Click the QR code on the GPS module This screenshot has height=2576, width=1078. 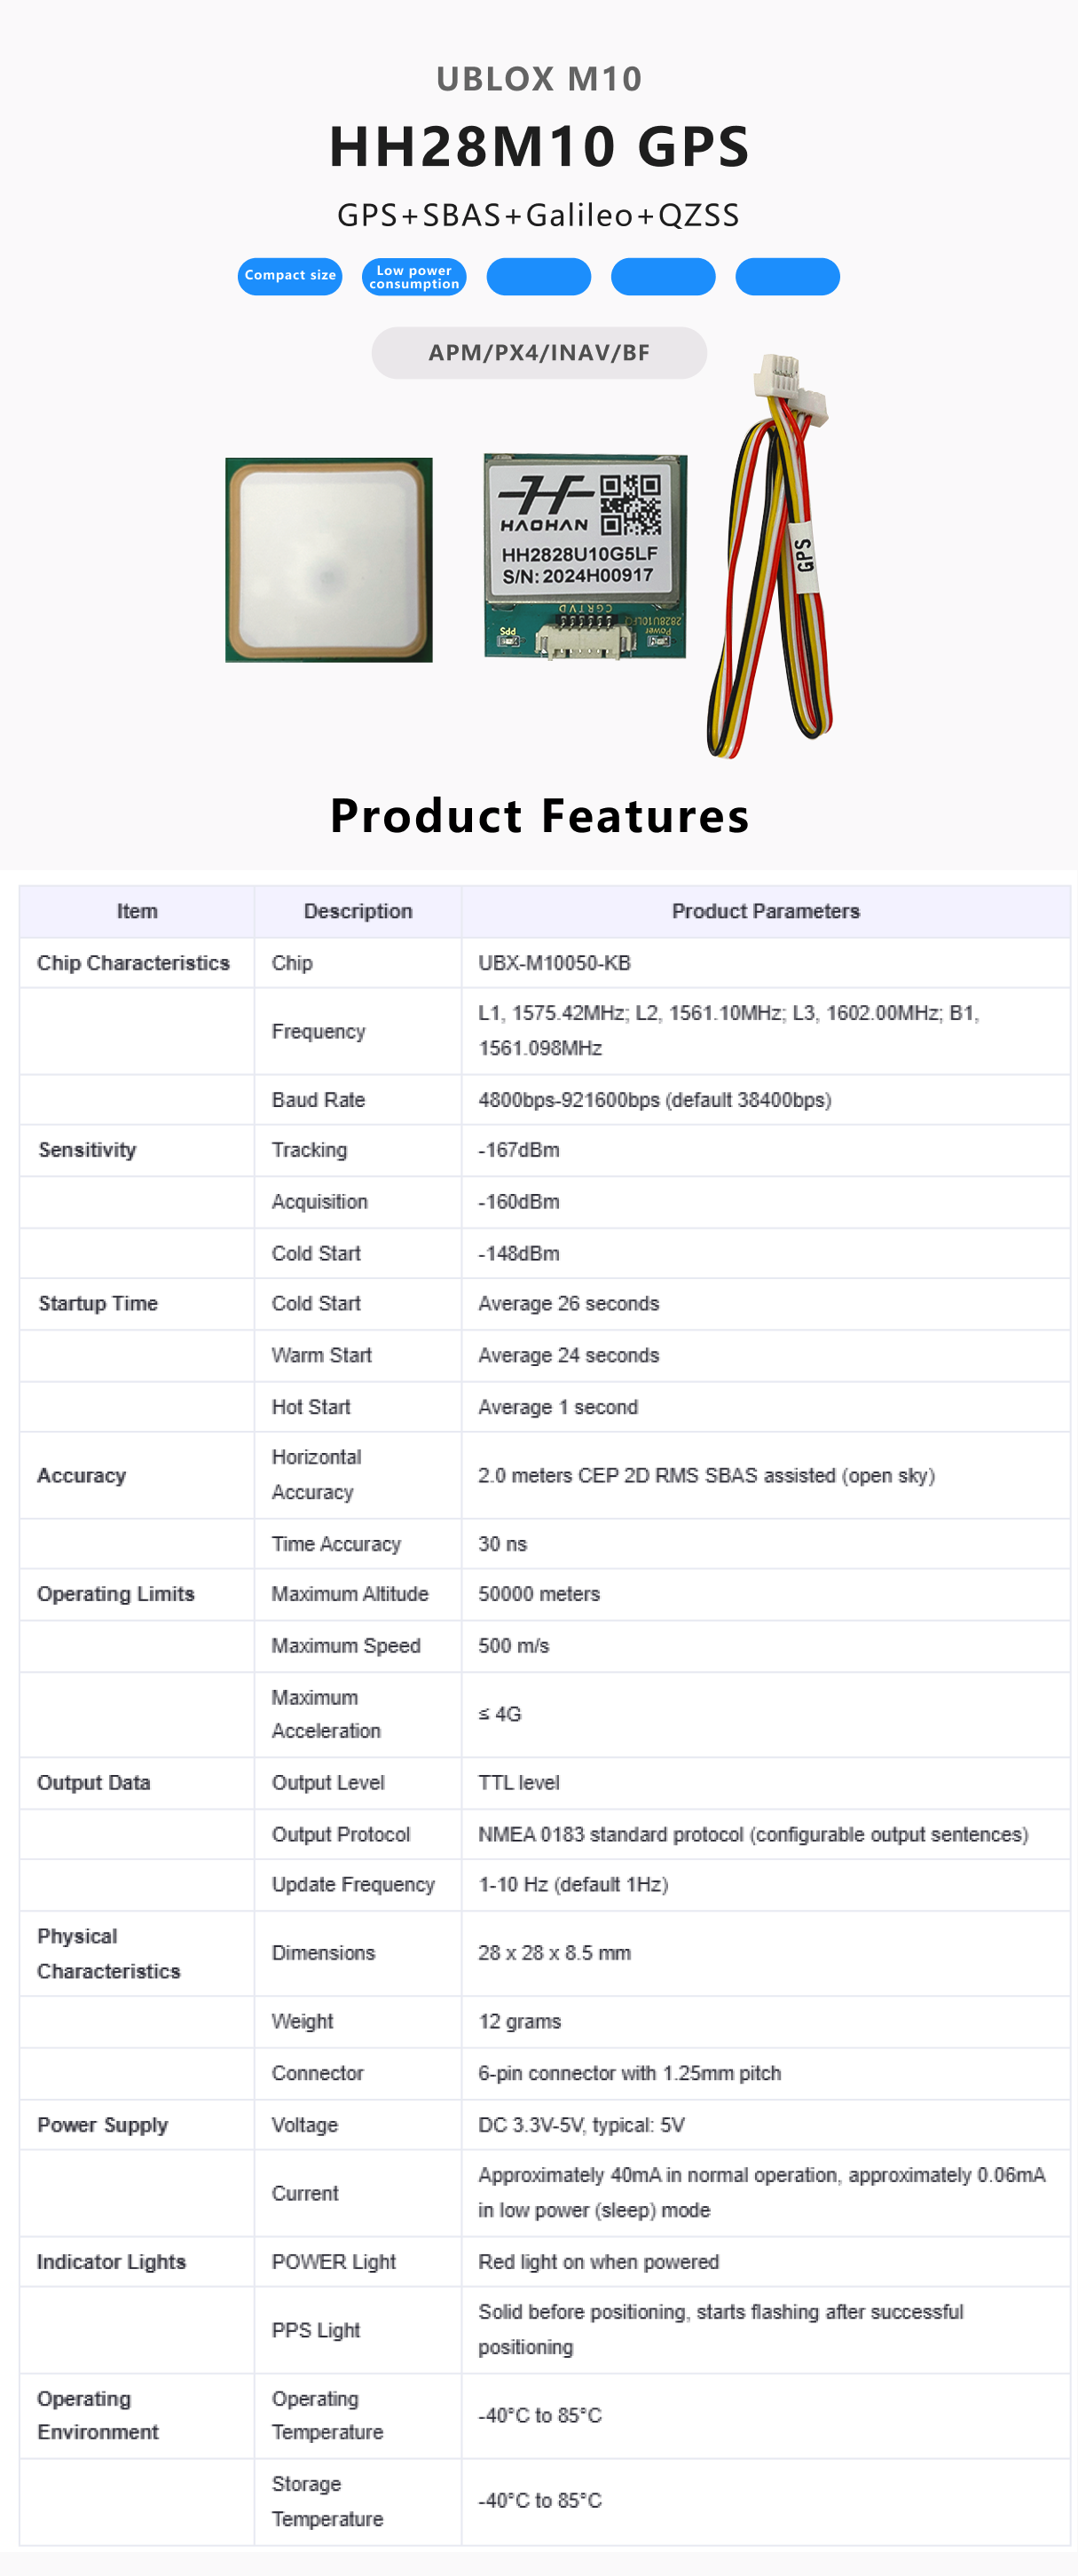tap(630, 504)
